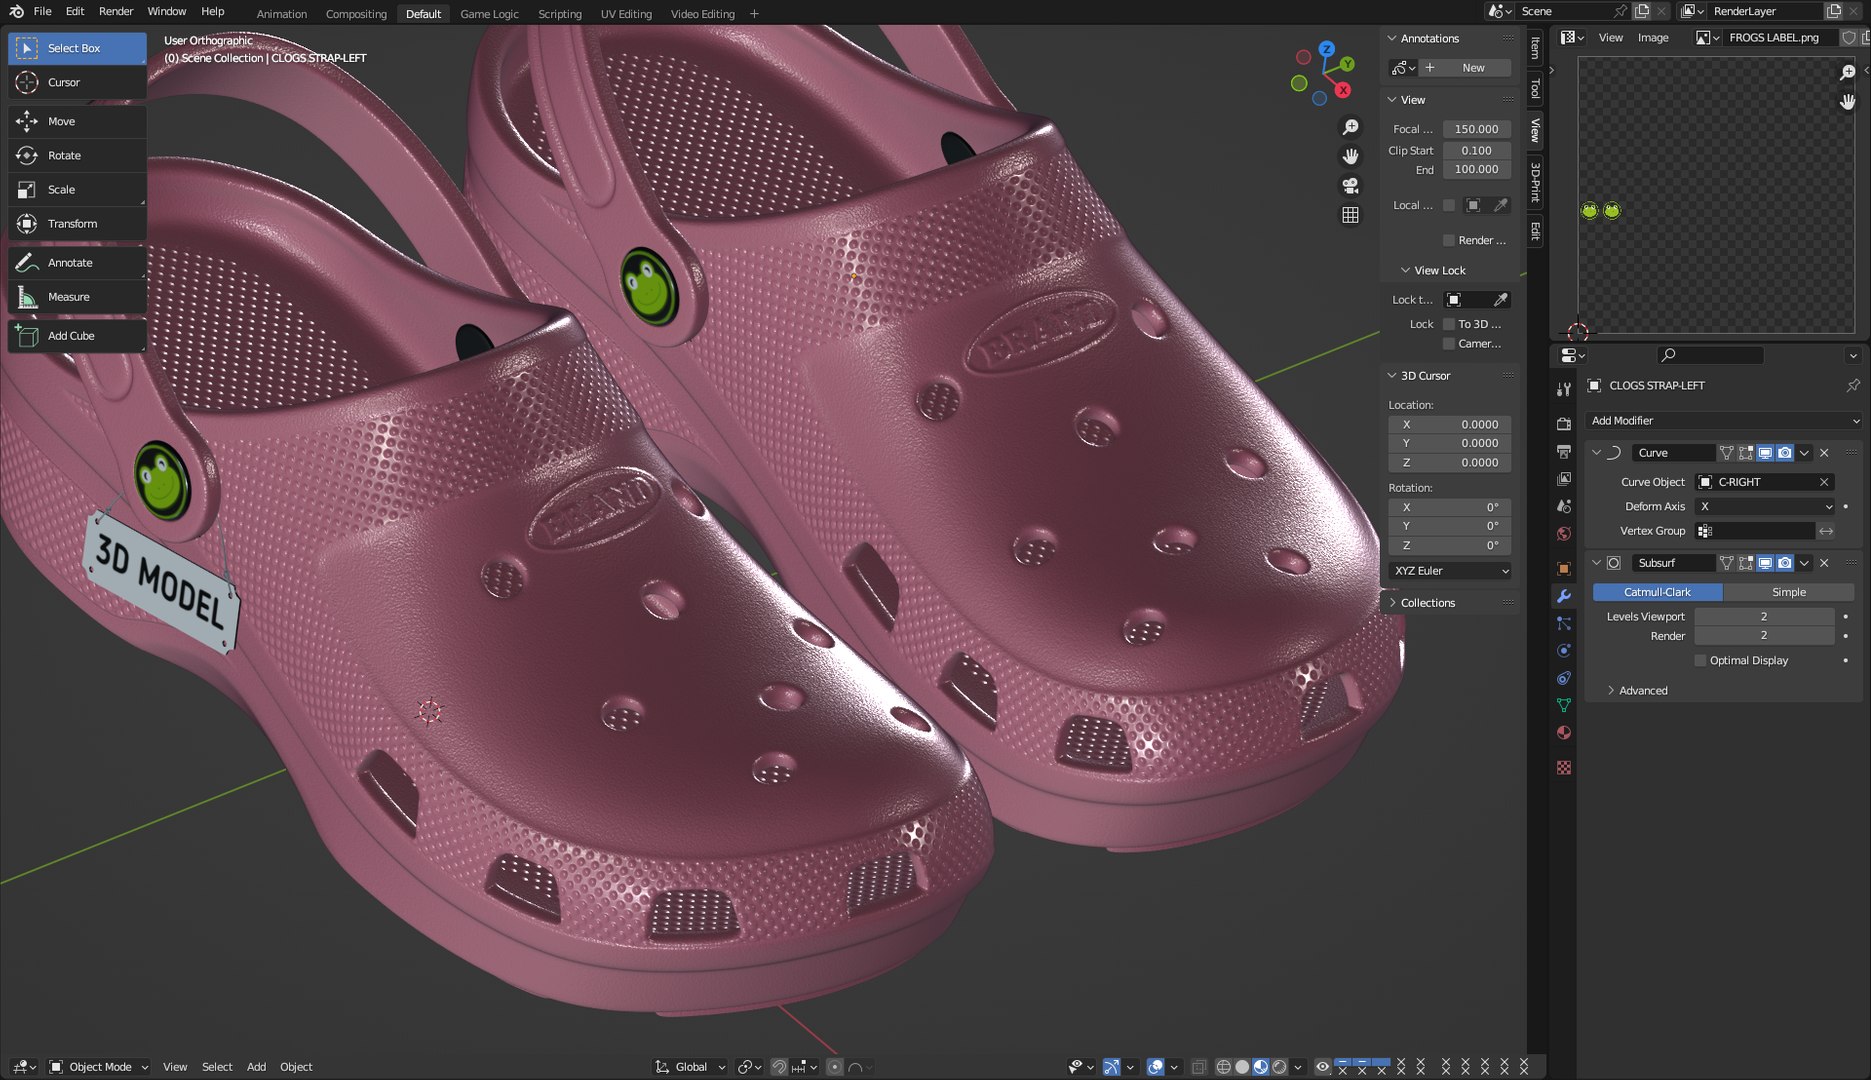The width and height of the screenshot is (1871, 1080).
Task: Choose the Rotate tool
Action: 77,155
